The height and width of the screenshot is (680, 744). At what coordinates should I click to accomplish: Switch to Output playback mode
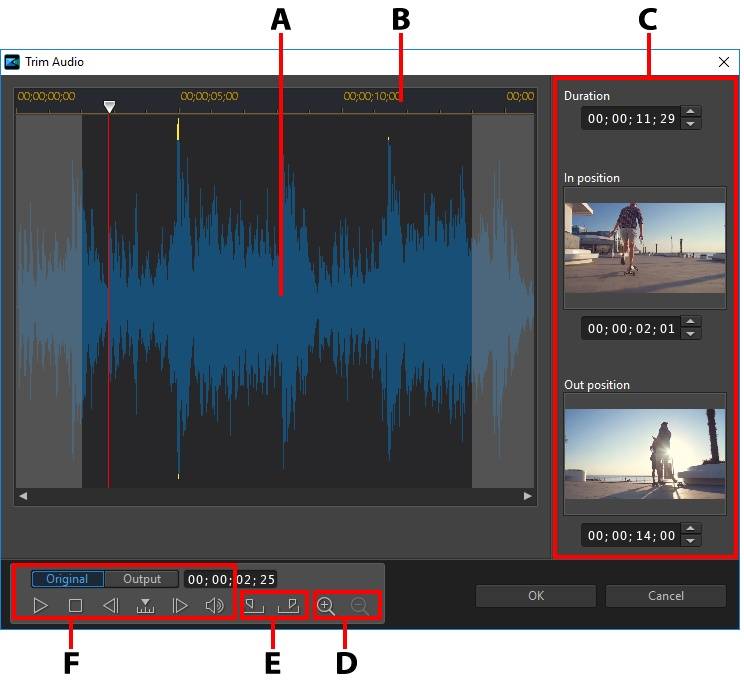pyautogui.click(x=142, y=579)
